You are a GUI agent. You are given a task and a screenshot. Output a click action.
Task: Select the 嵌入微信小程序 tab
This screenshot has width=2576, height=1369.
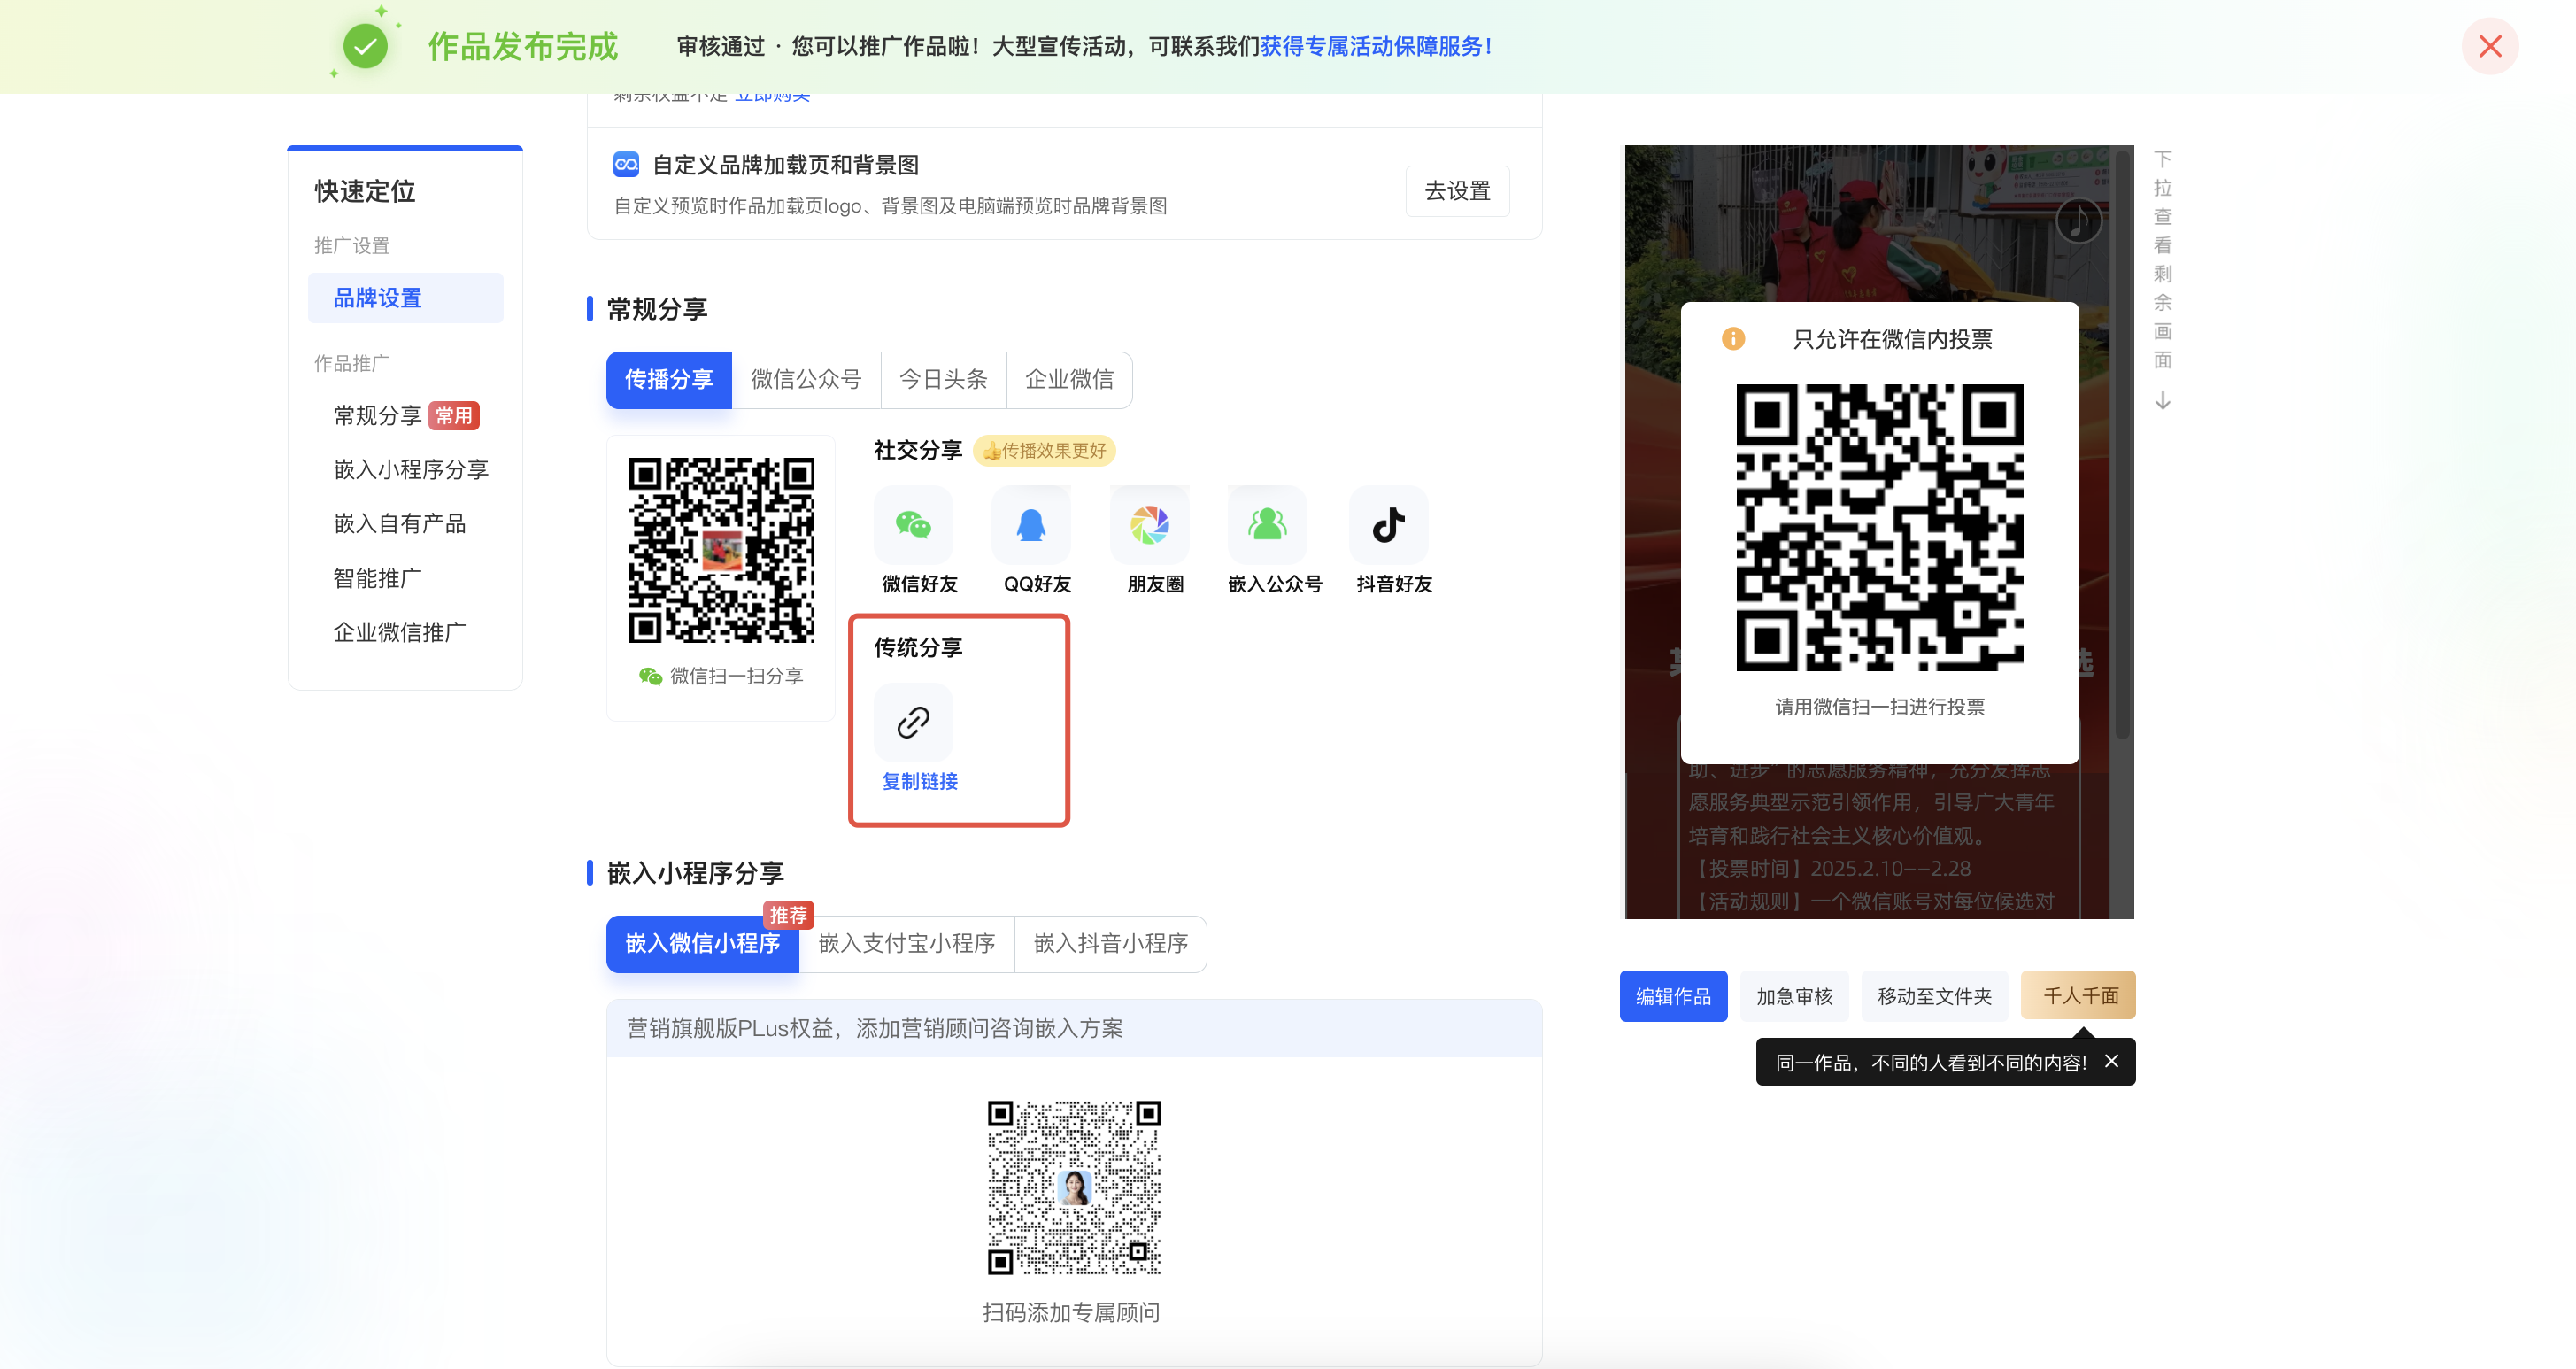pos(702,944)
